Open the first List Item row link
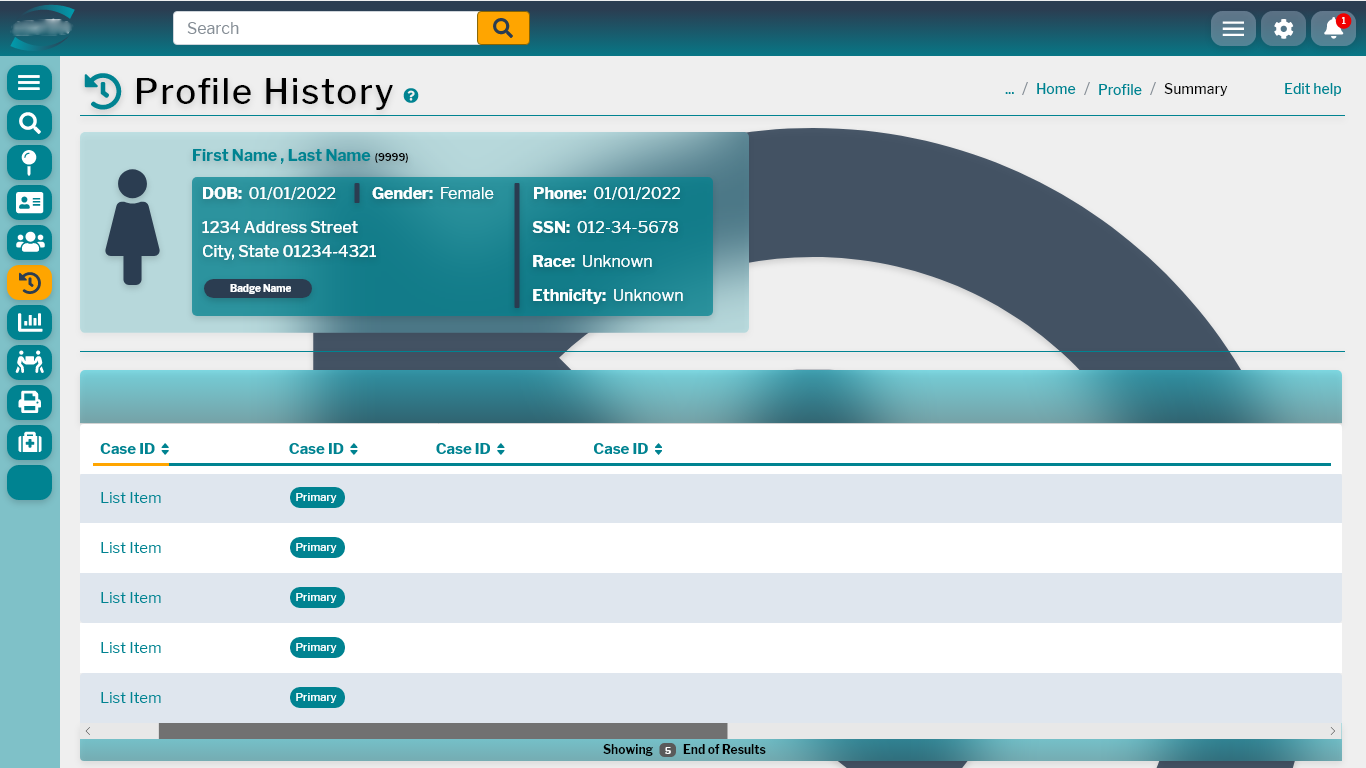 (130, 498)
